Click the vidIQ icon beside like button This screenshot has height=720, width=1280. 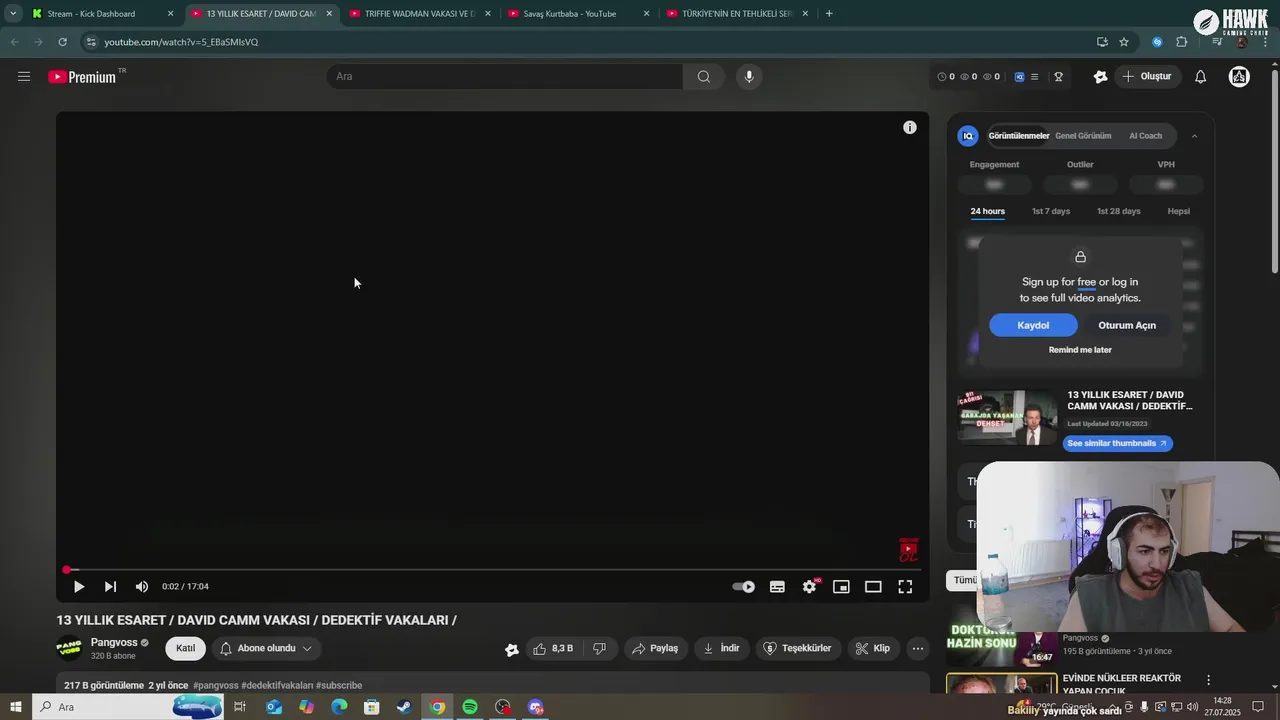(512, 650)
